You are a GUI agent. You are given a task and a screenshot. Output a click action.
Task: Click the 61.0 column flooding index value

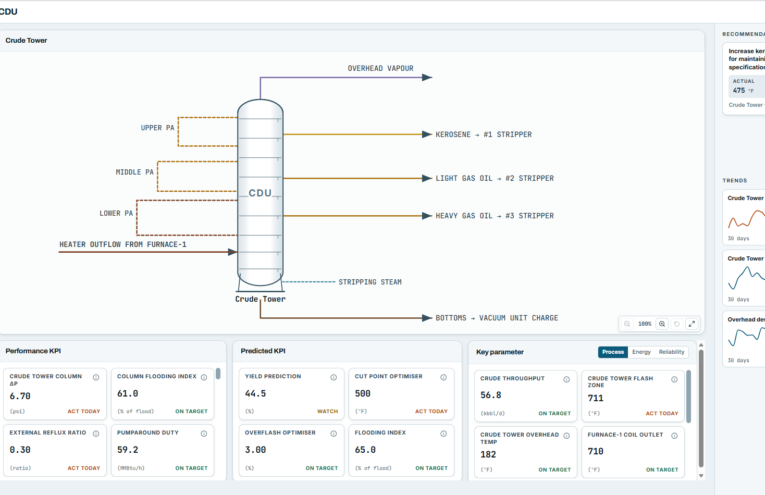(128, 394)
